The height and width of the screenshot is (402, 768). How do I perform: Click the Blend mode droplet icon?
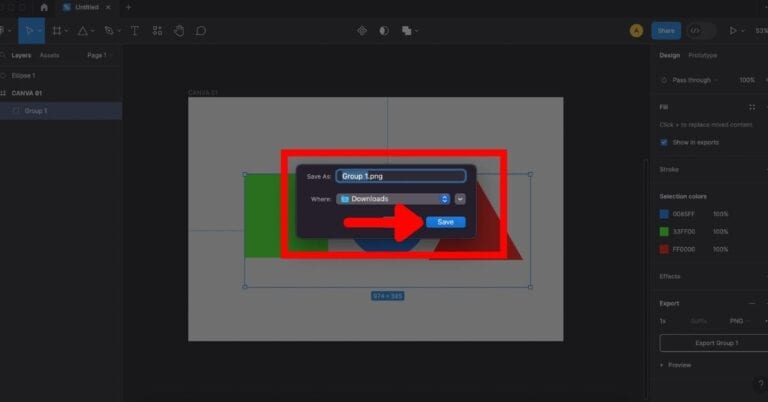pos(664,80)
